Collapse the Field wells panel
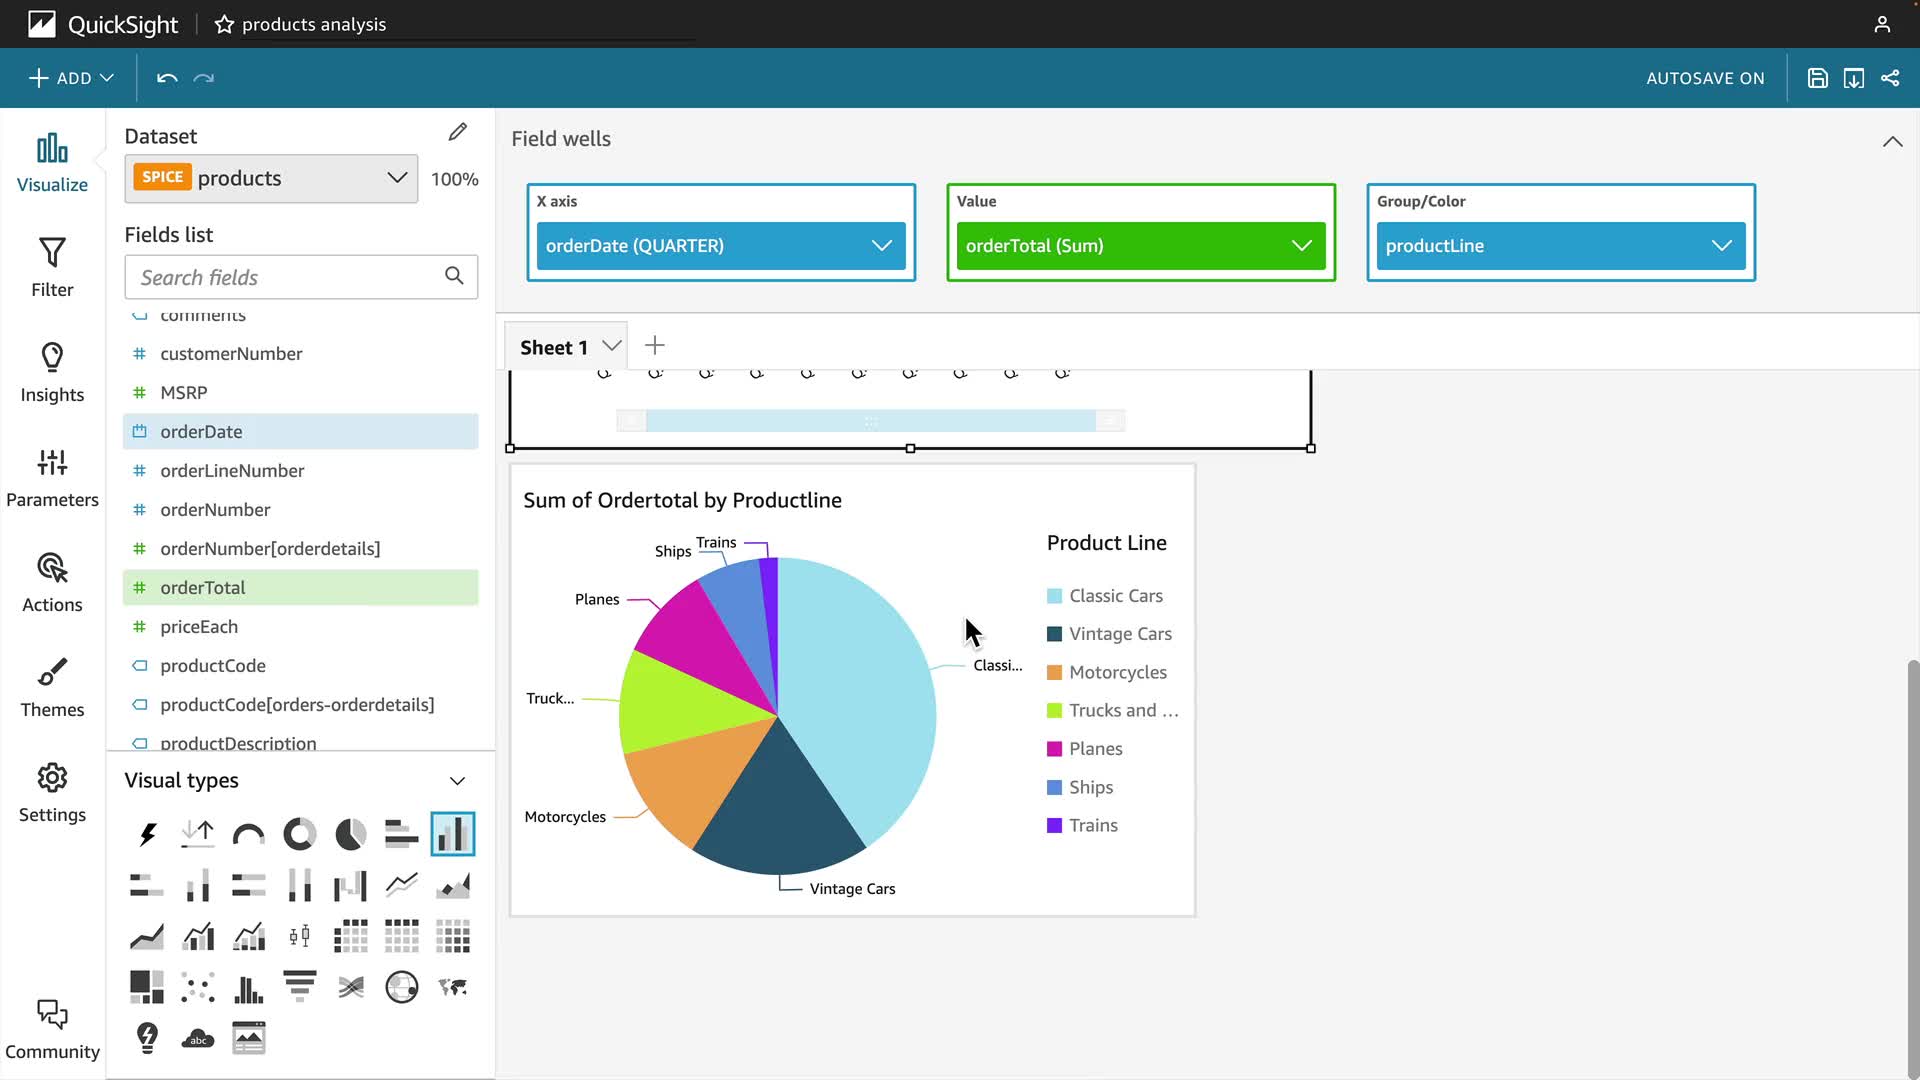Image resolution: width=1920 pixels, height=1080 pixels. tap(1892, 141)
